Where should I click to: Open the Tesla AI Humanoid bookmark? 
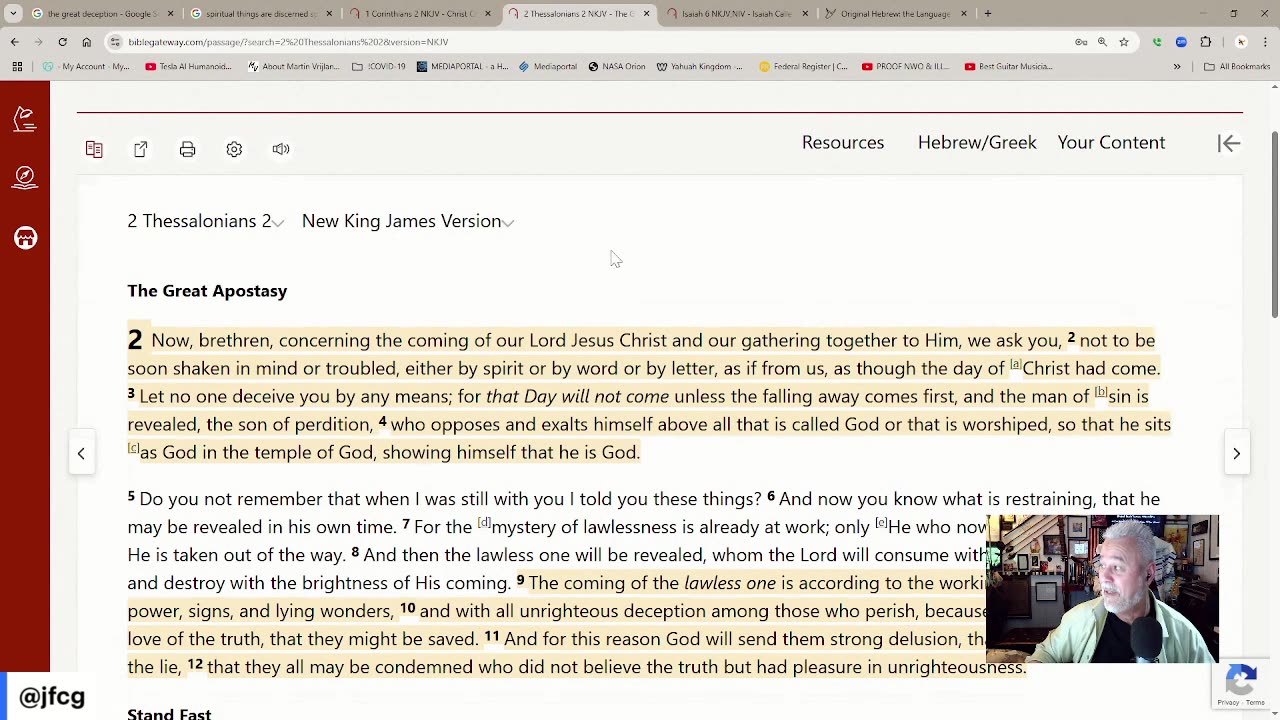coord(188,67)
